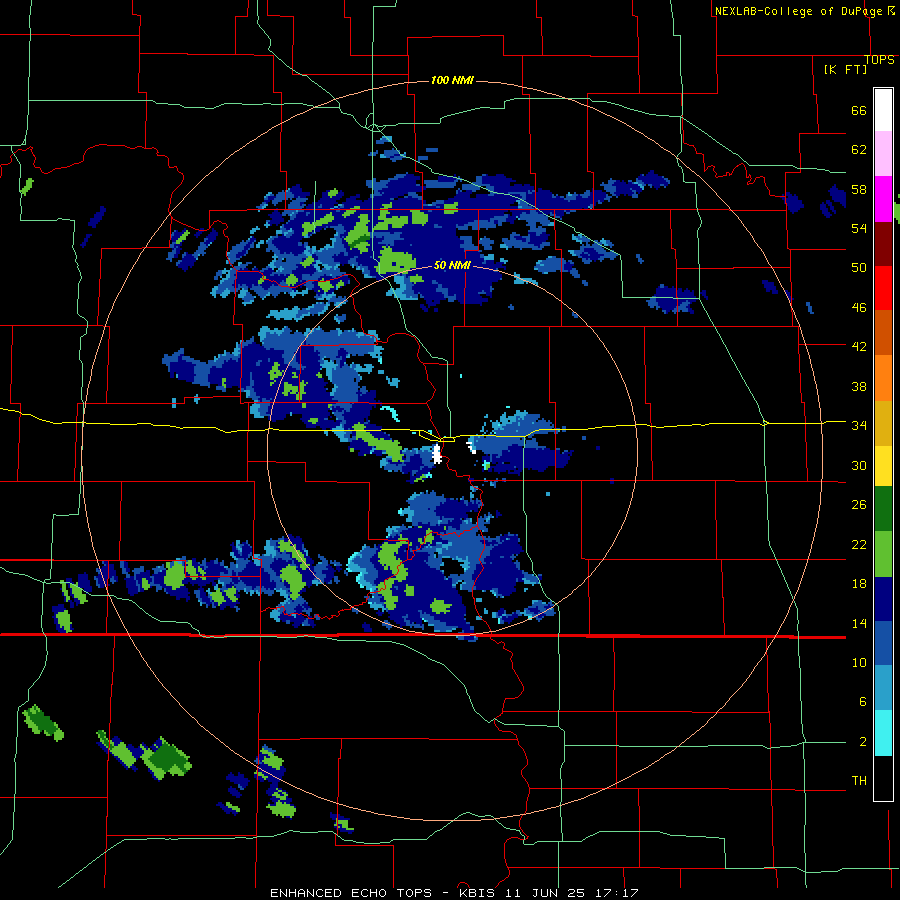Click the legend value '10'
The width and height of the screenshot is (900, 900).
(x=859, y=662)
